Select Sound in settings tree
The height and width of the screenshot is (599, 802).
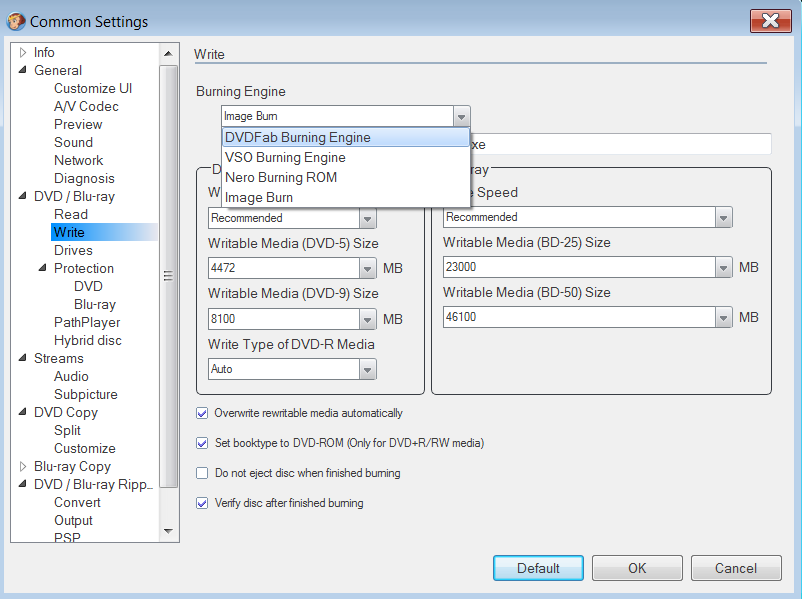74,142
